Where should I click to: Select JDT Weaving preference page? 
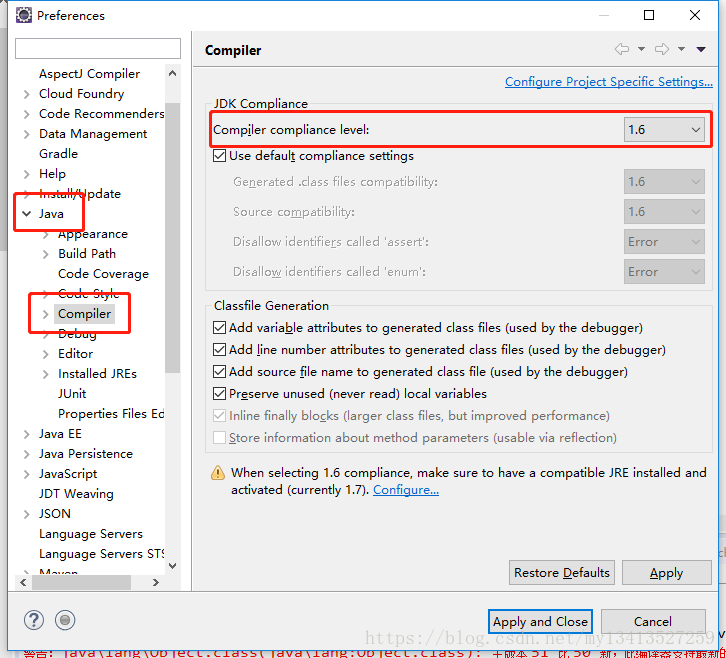76,494
